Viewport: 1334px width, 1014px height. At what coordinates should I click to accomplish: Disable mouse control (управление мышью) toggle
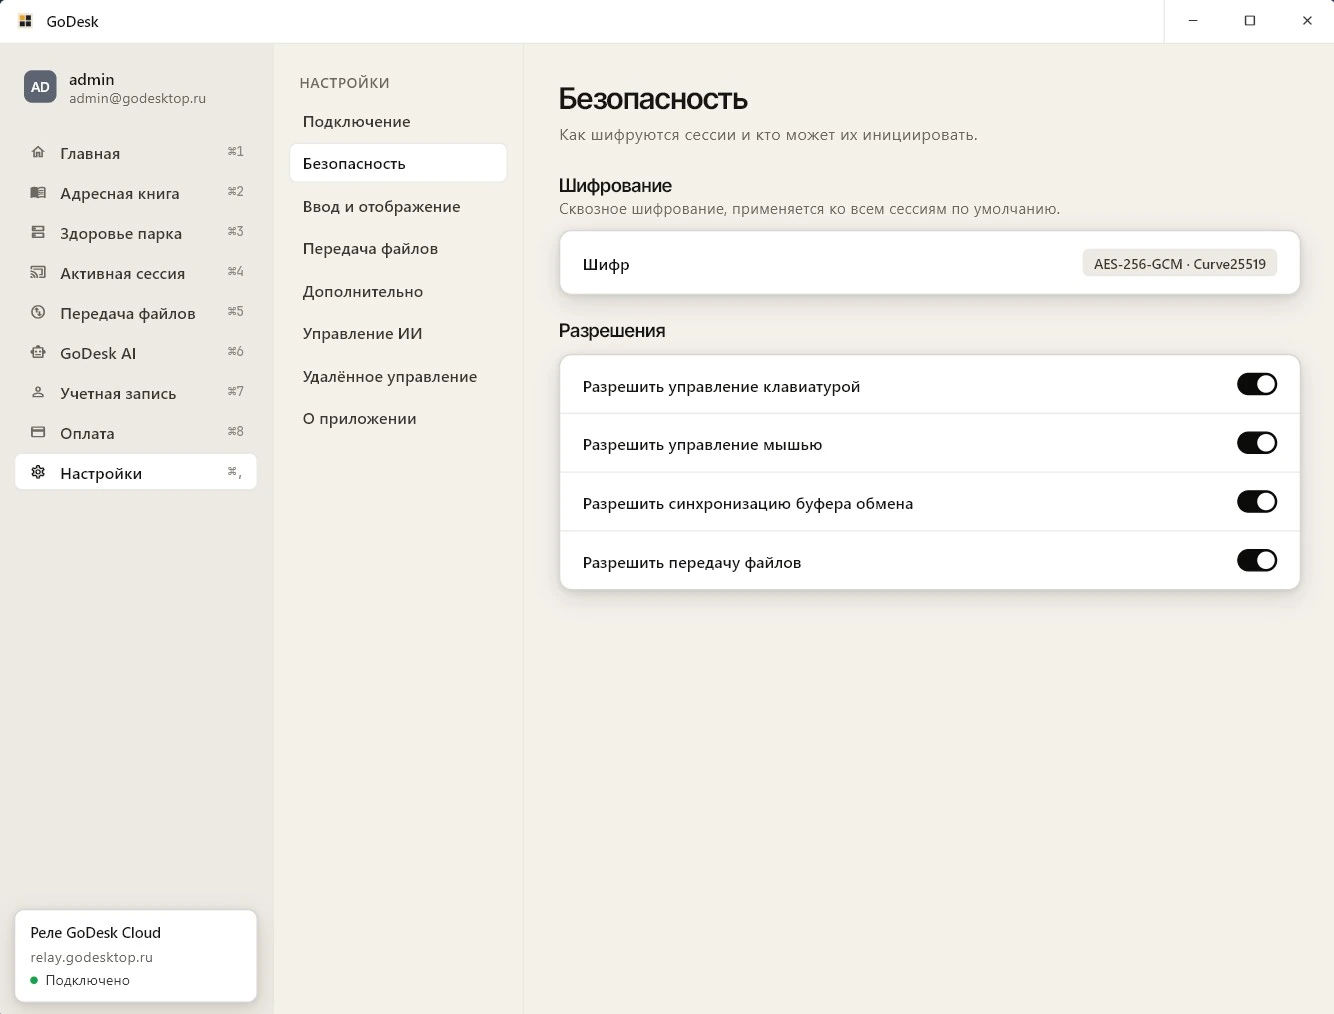1257,443
